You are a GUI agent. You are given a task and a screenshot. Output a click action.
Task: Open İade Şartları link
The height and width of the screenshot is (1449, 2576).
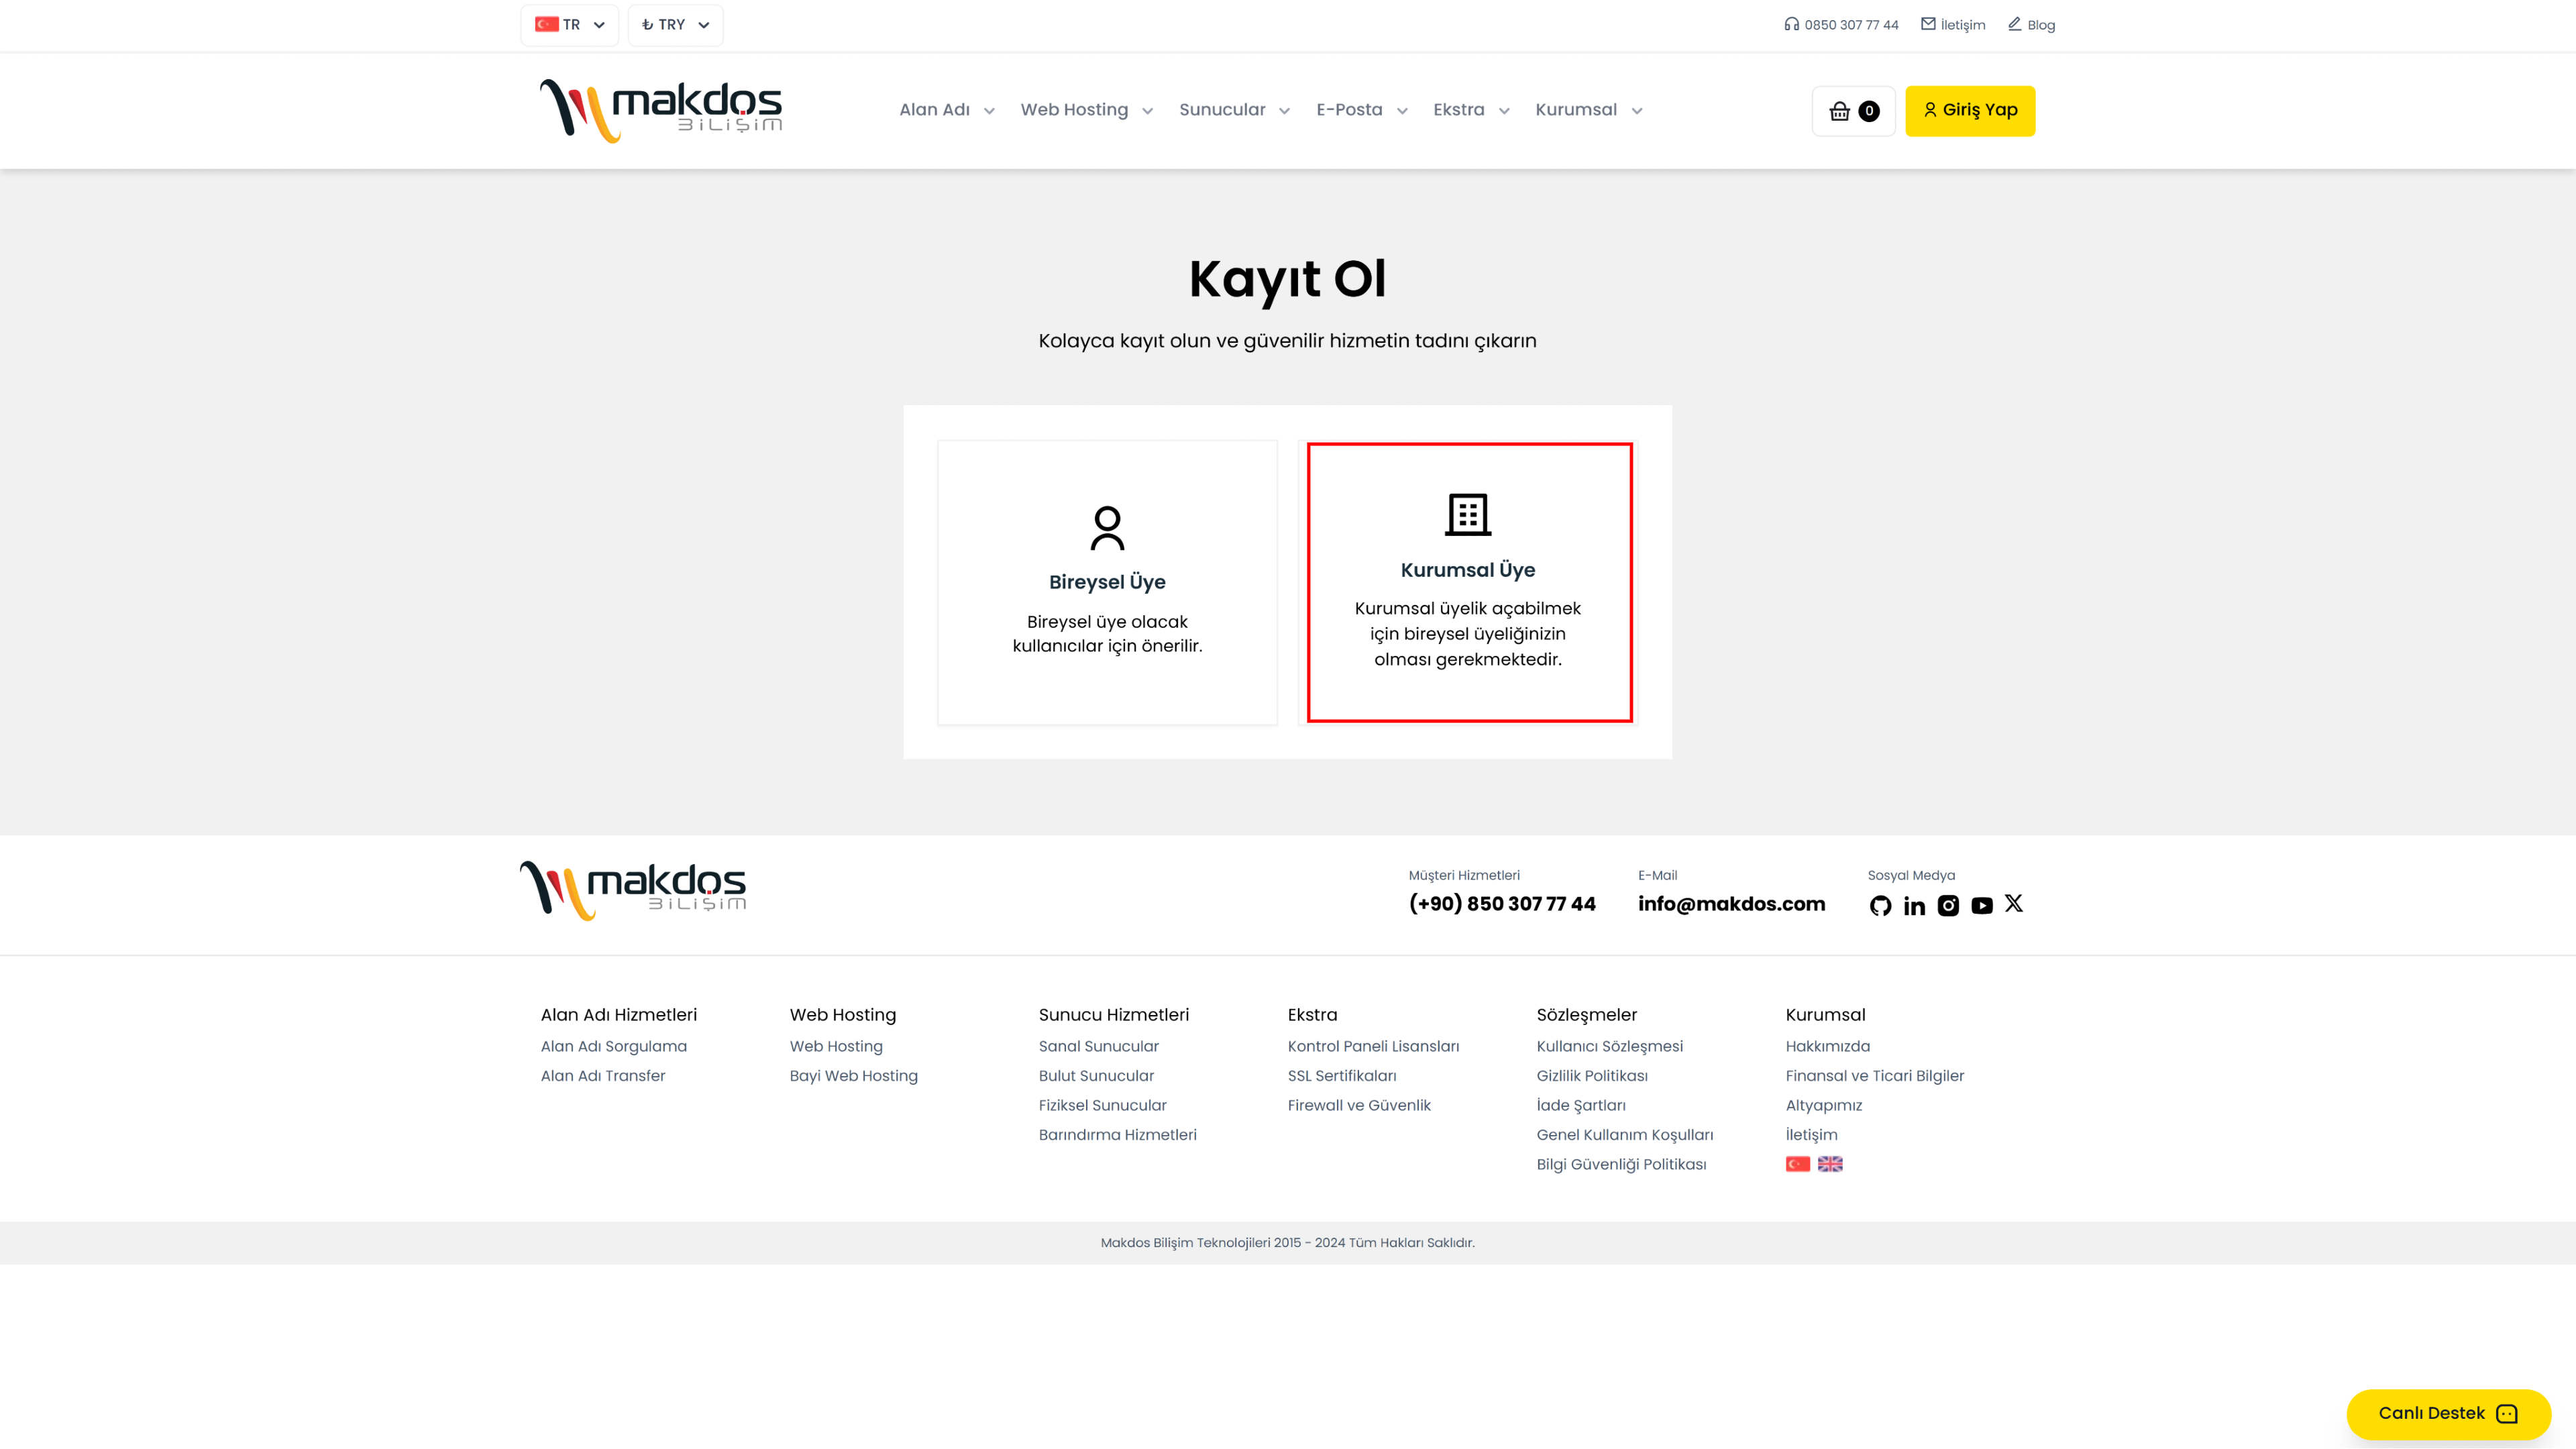click(1581, 1106)
